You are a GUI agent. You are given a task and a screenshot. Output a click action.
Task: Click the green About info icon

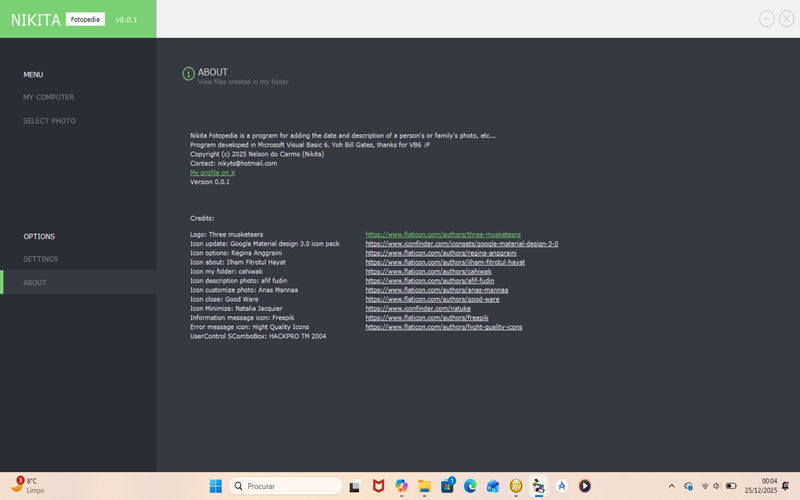point(188,74)
